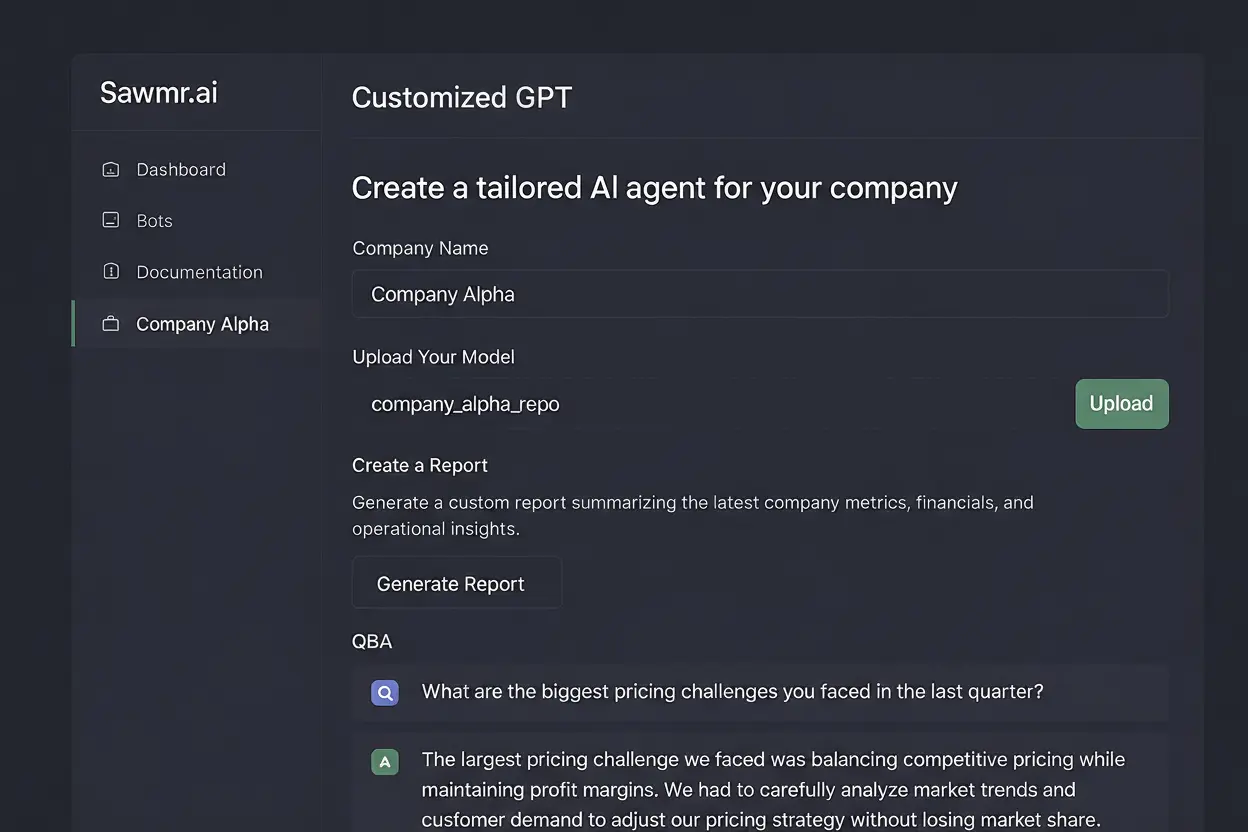Click the Create a Report heading
Screen dimensions: 1248x832
420,465
